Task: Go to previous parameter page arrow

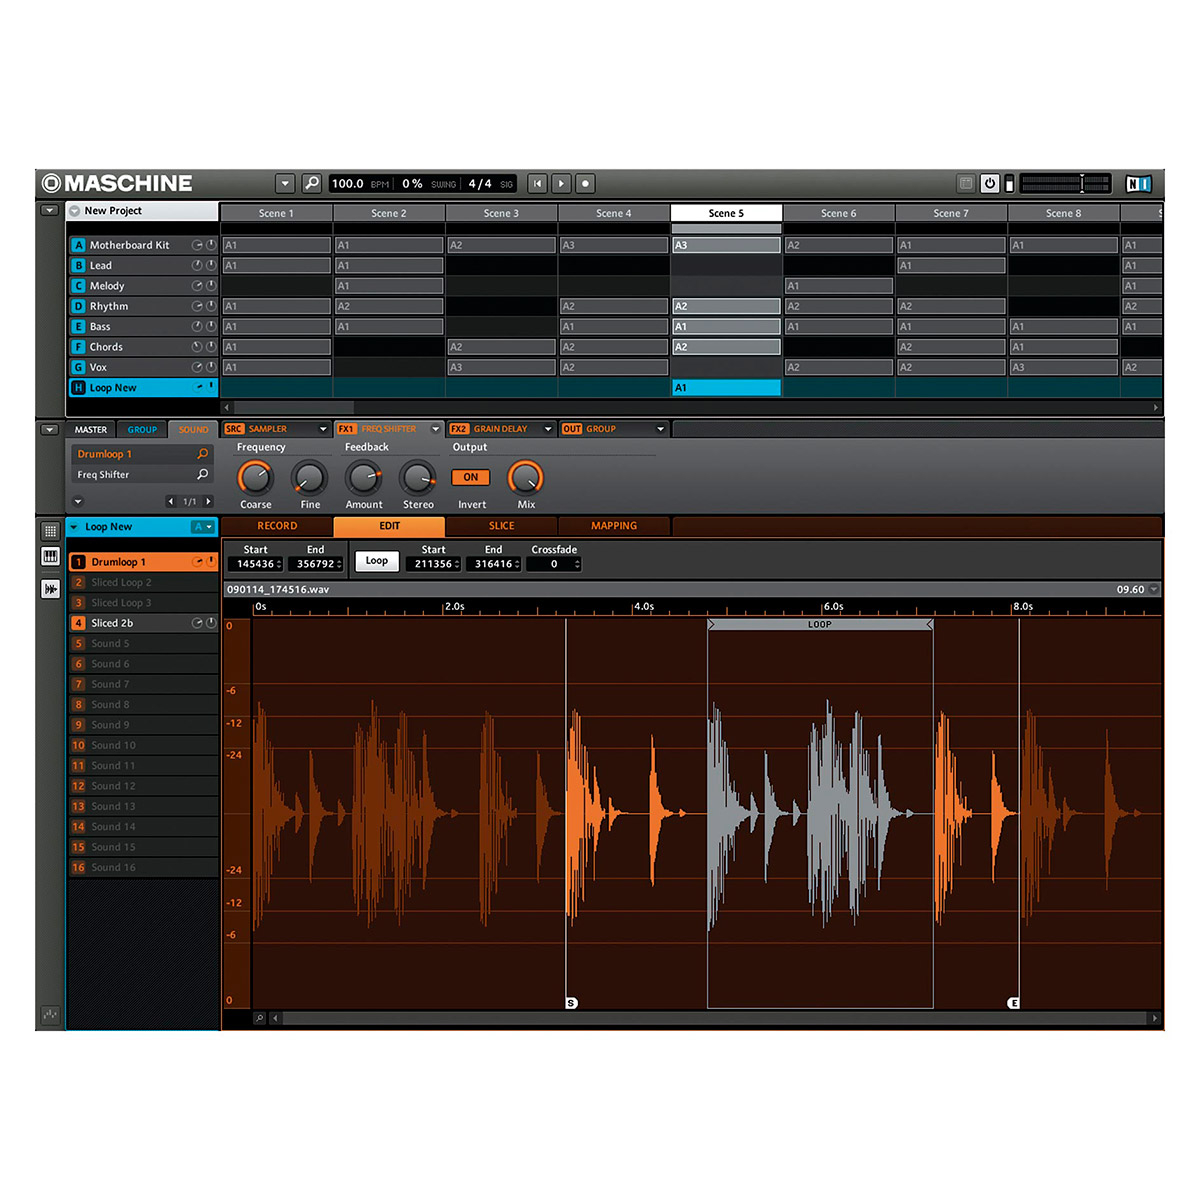Action: tap(171, 501)
